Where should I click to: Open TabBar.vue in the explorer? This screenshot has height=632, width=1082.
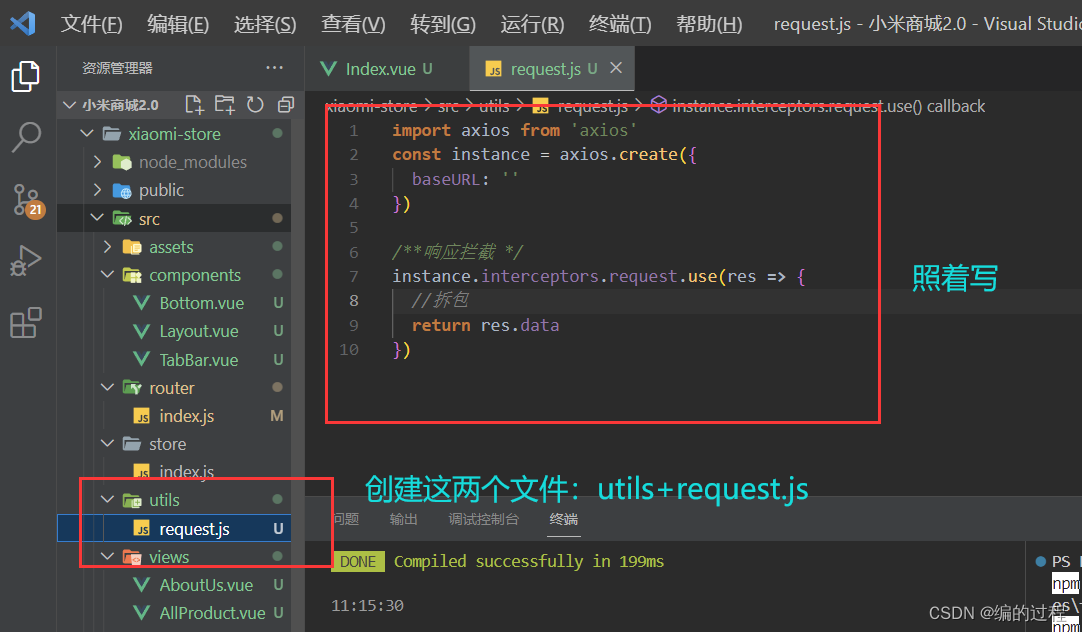[x=174, y=359]
